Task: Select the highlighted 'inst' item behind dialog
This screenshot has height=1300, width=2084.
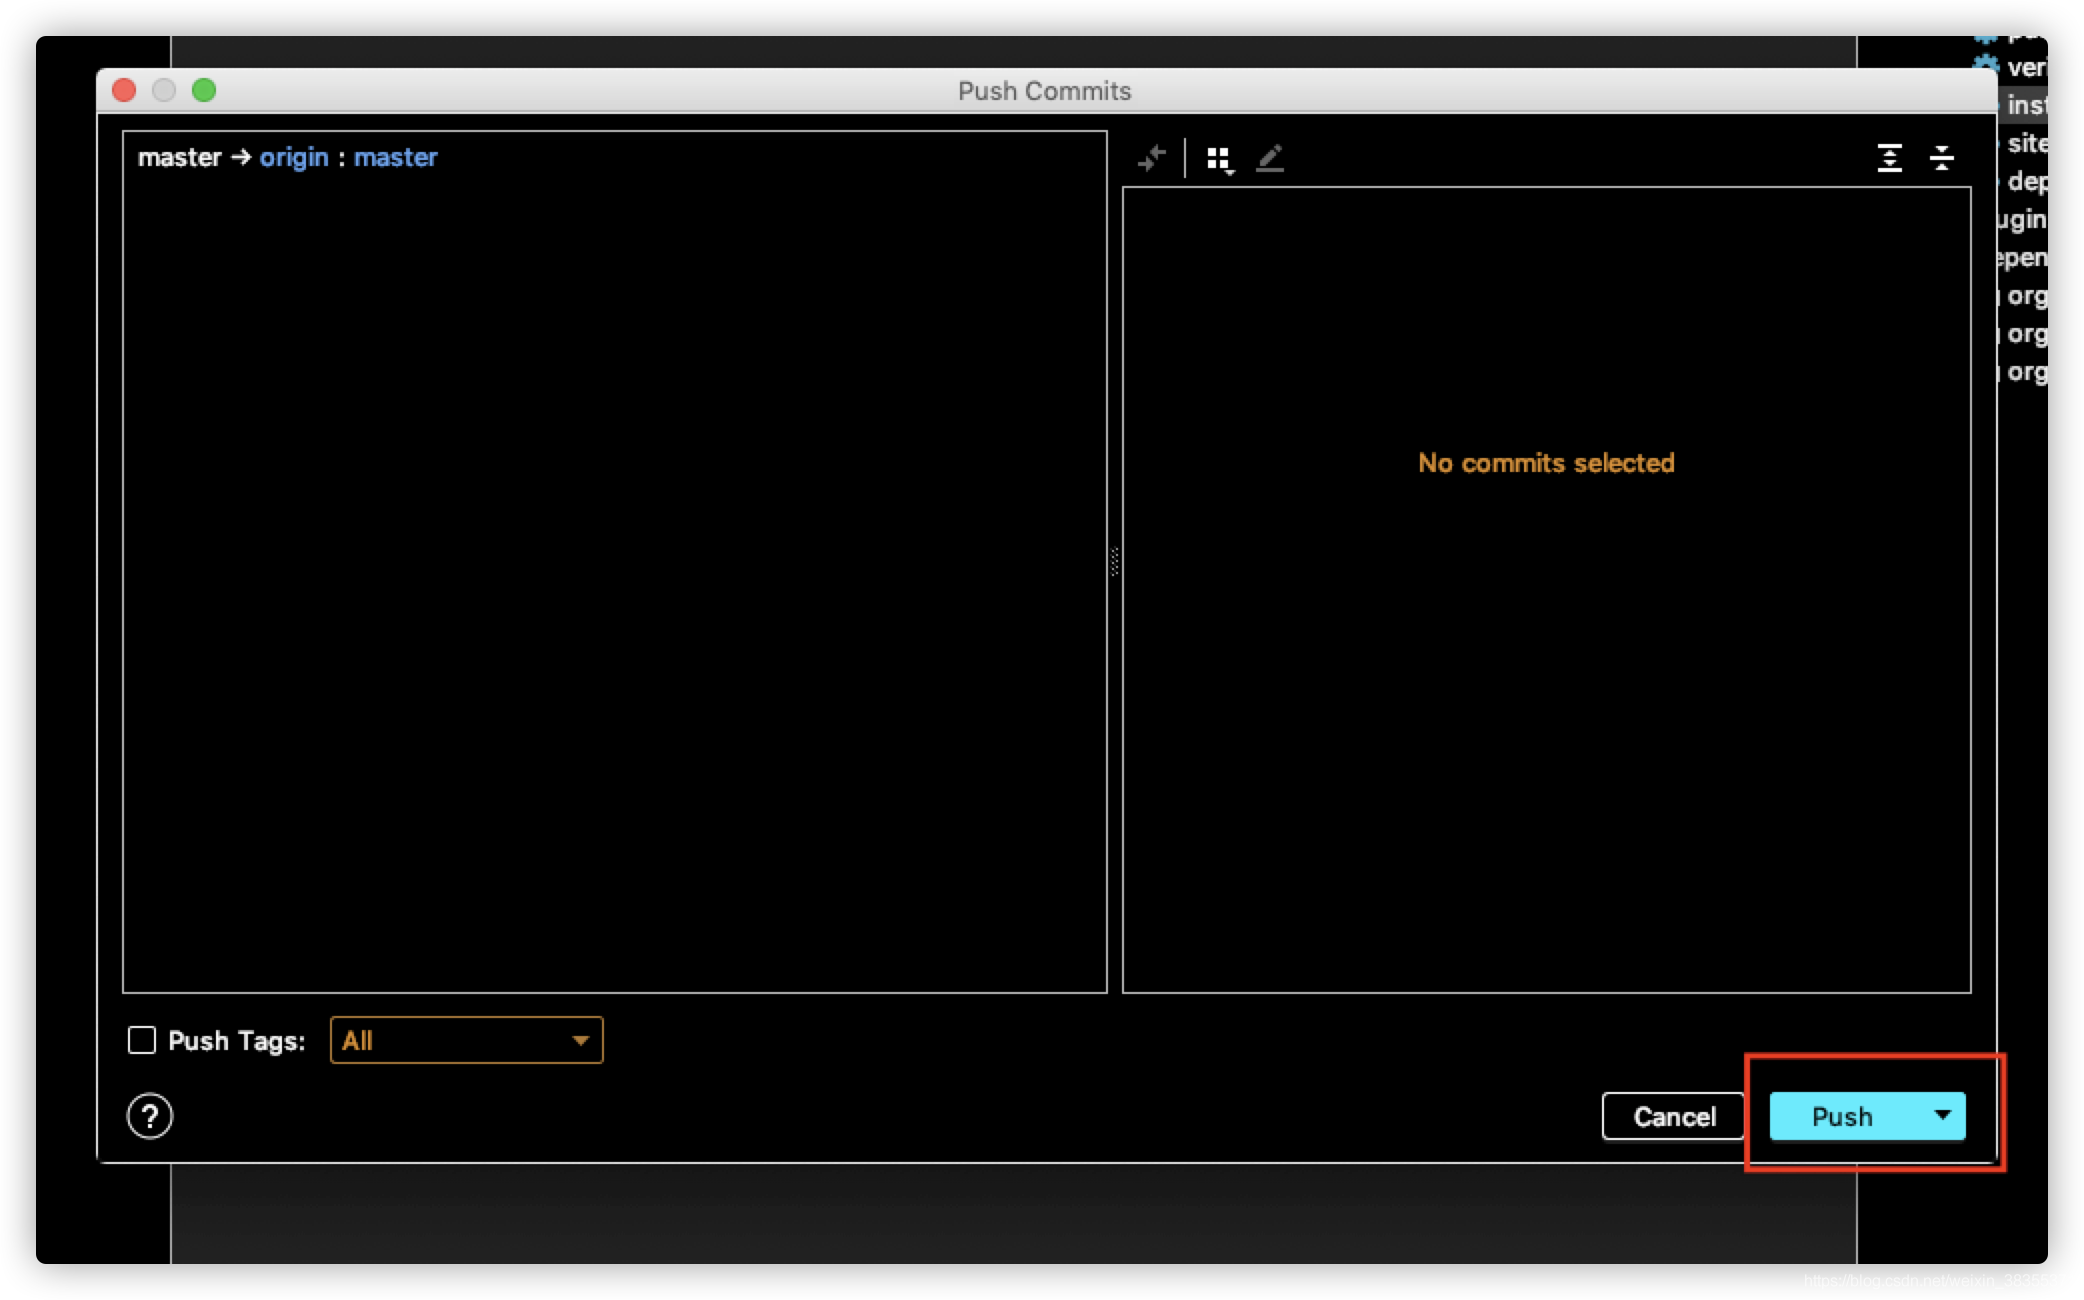Action: (2026, 105)
